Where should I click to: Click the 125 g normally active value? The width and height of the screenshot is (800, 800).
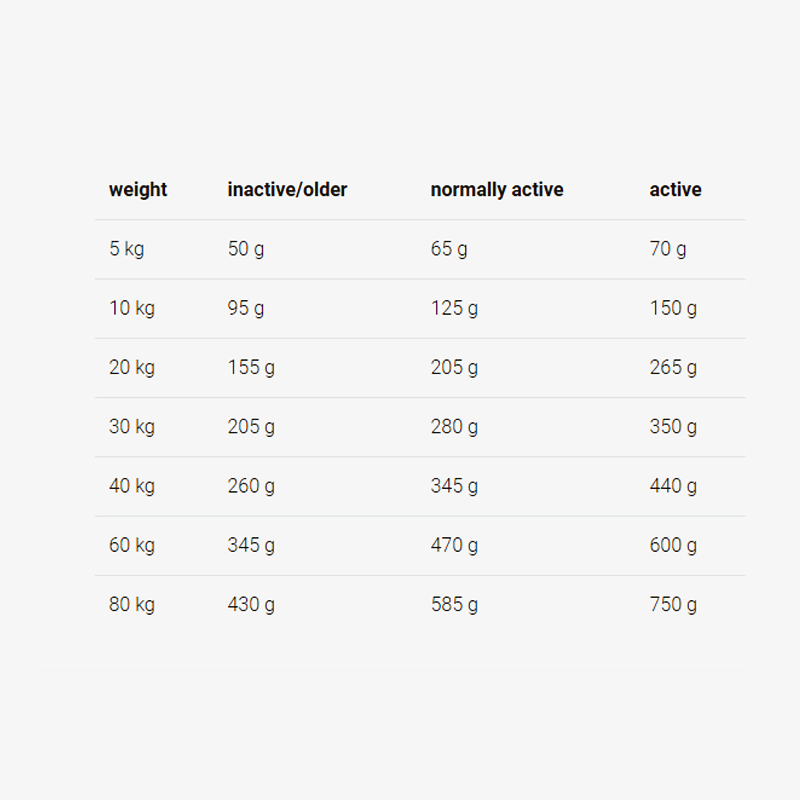coord(454,308)
